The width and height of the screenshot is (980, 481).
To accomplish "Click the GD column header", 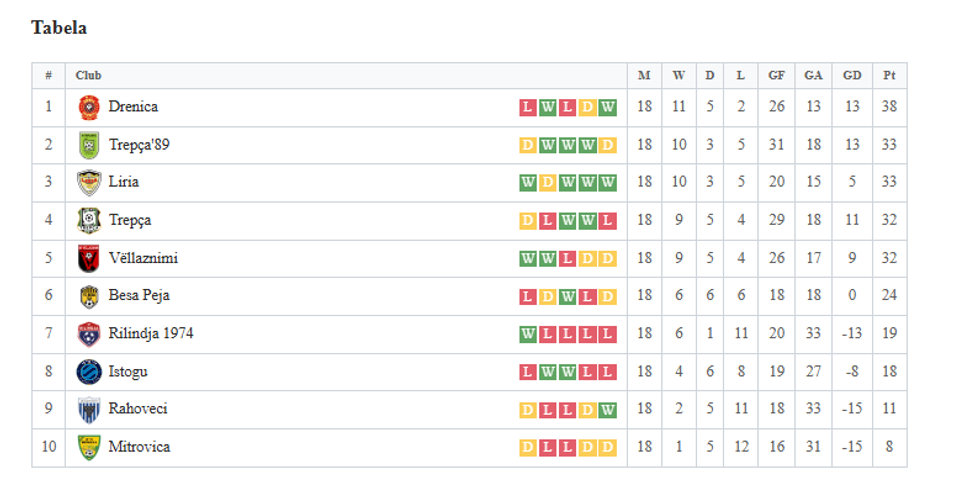I will point(852,76).
